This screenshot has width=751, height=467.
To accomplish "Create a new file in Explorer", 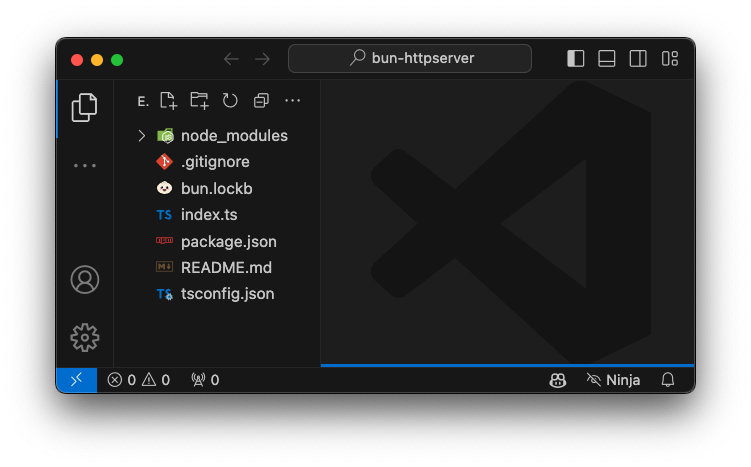I will 168,101.
